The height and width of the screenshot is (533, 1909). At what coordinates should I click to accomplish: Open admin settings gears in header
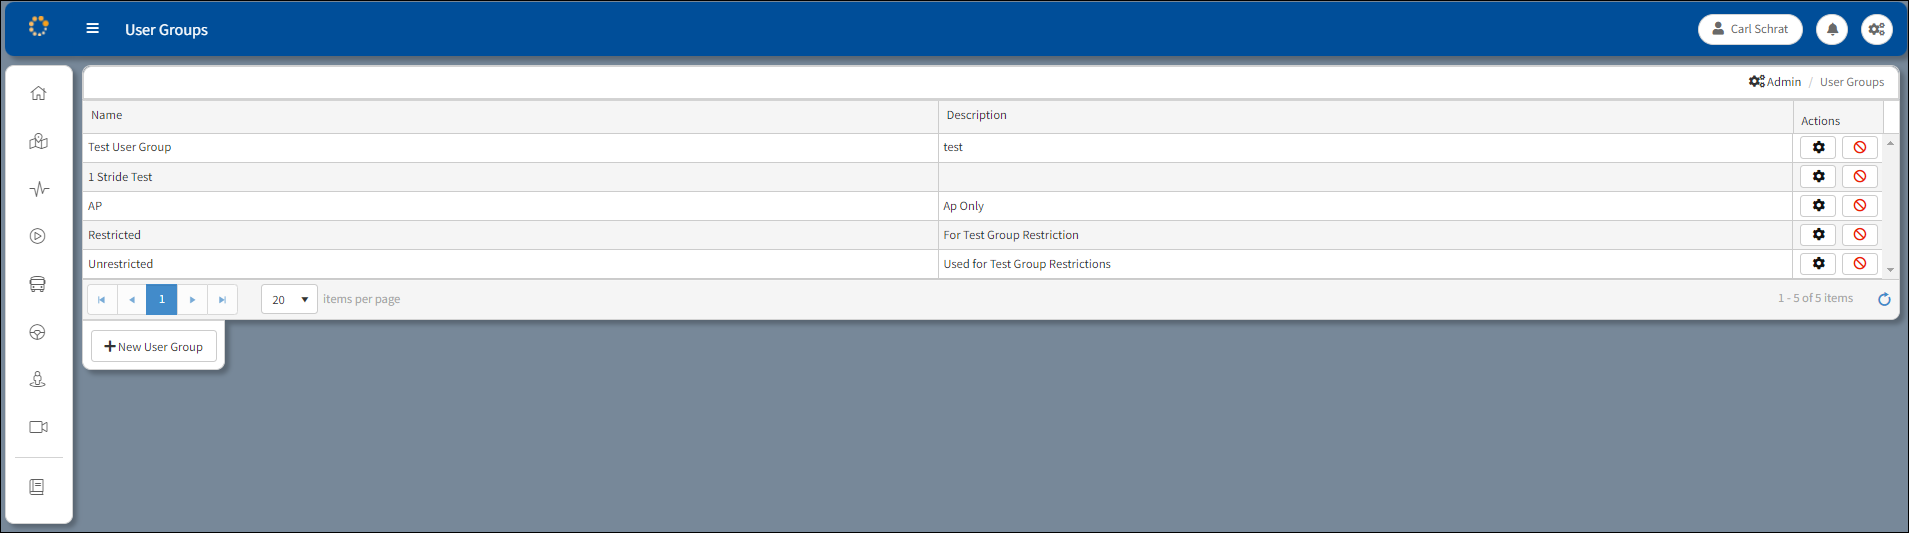1877,29
